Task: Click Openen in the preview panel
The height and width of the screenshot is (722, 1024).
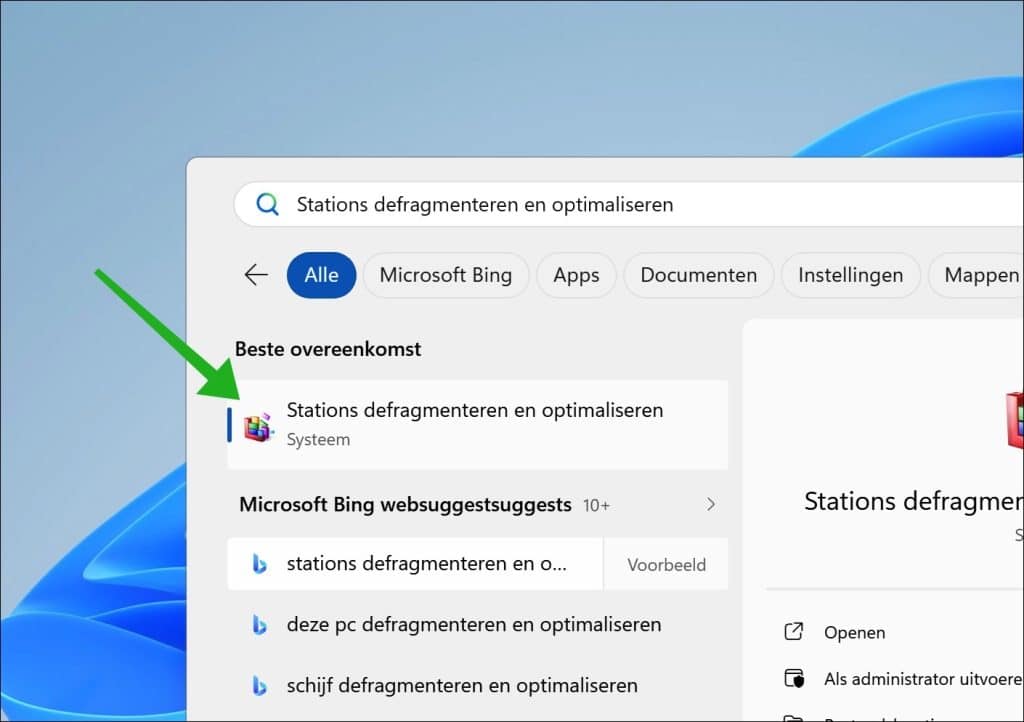Action: 856,632
